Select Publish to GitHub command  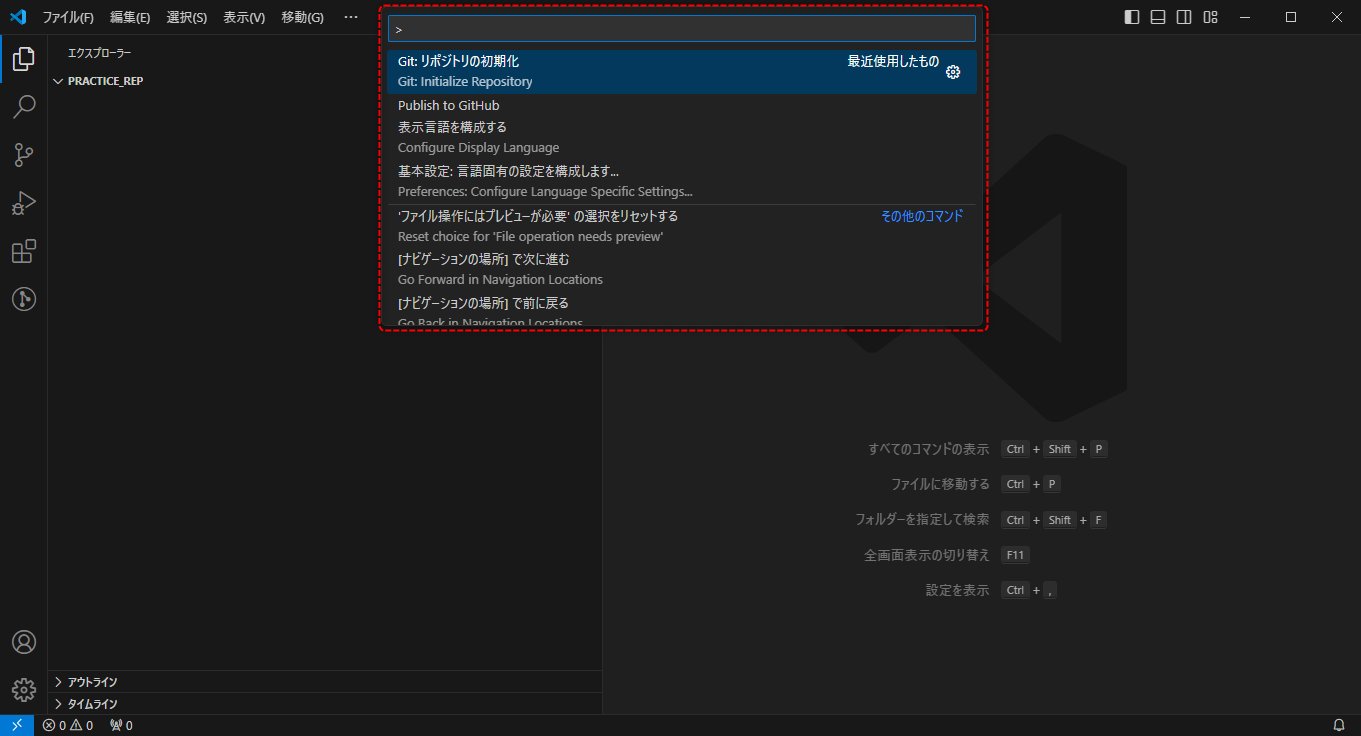(x=682, y=105)
